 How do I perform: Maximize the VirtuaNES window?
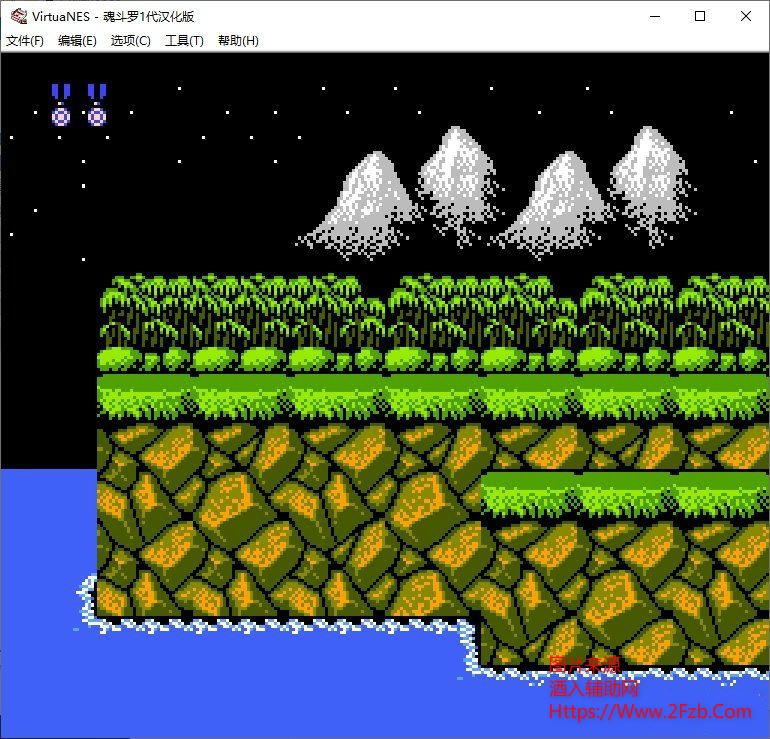coord(700,16)
